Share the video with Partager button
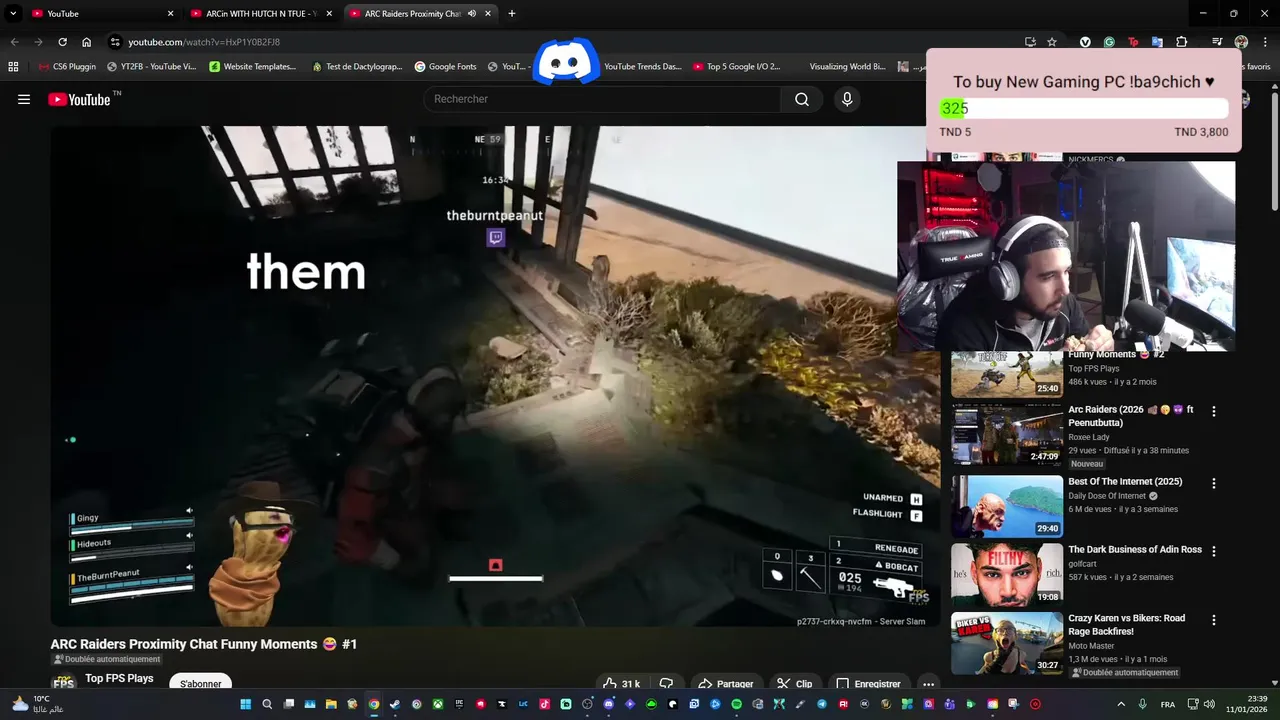This screenshot has width=1280, height=720. point(726,684)
